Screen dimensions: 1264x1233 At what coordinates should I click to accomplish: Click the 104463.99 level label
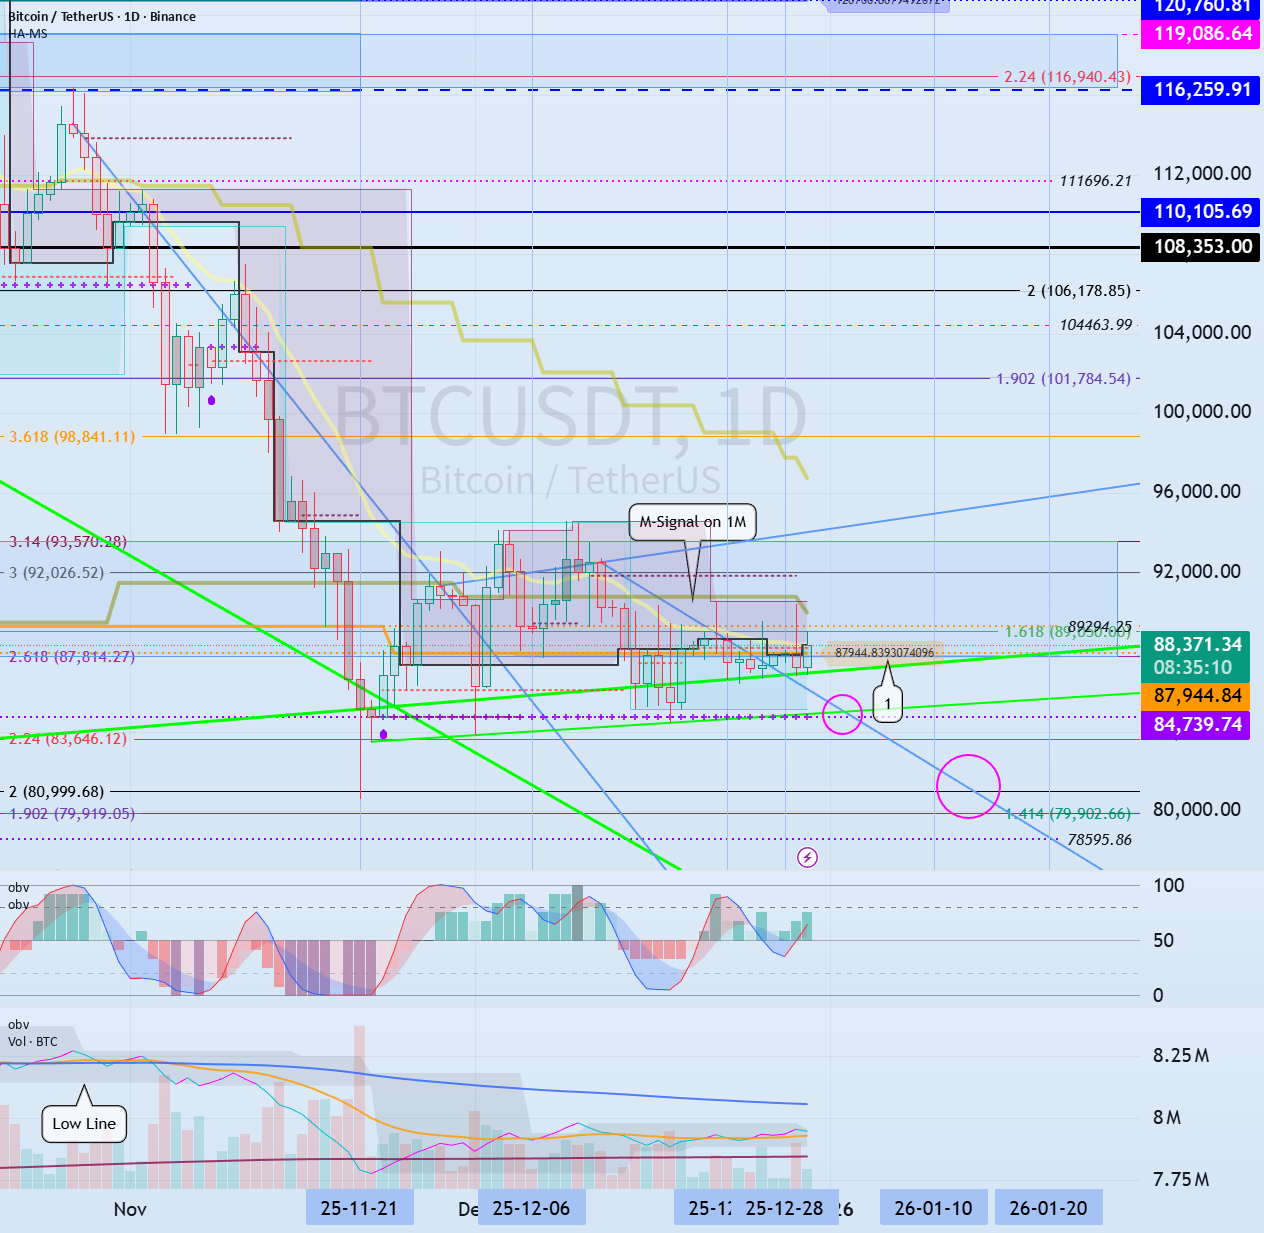(1096, 325)
